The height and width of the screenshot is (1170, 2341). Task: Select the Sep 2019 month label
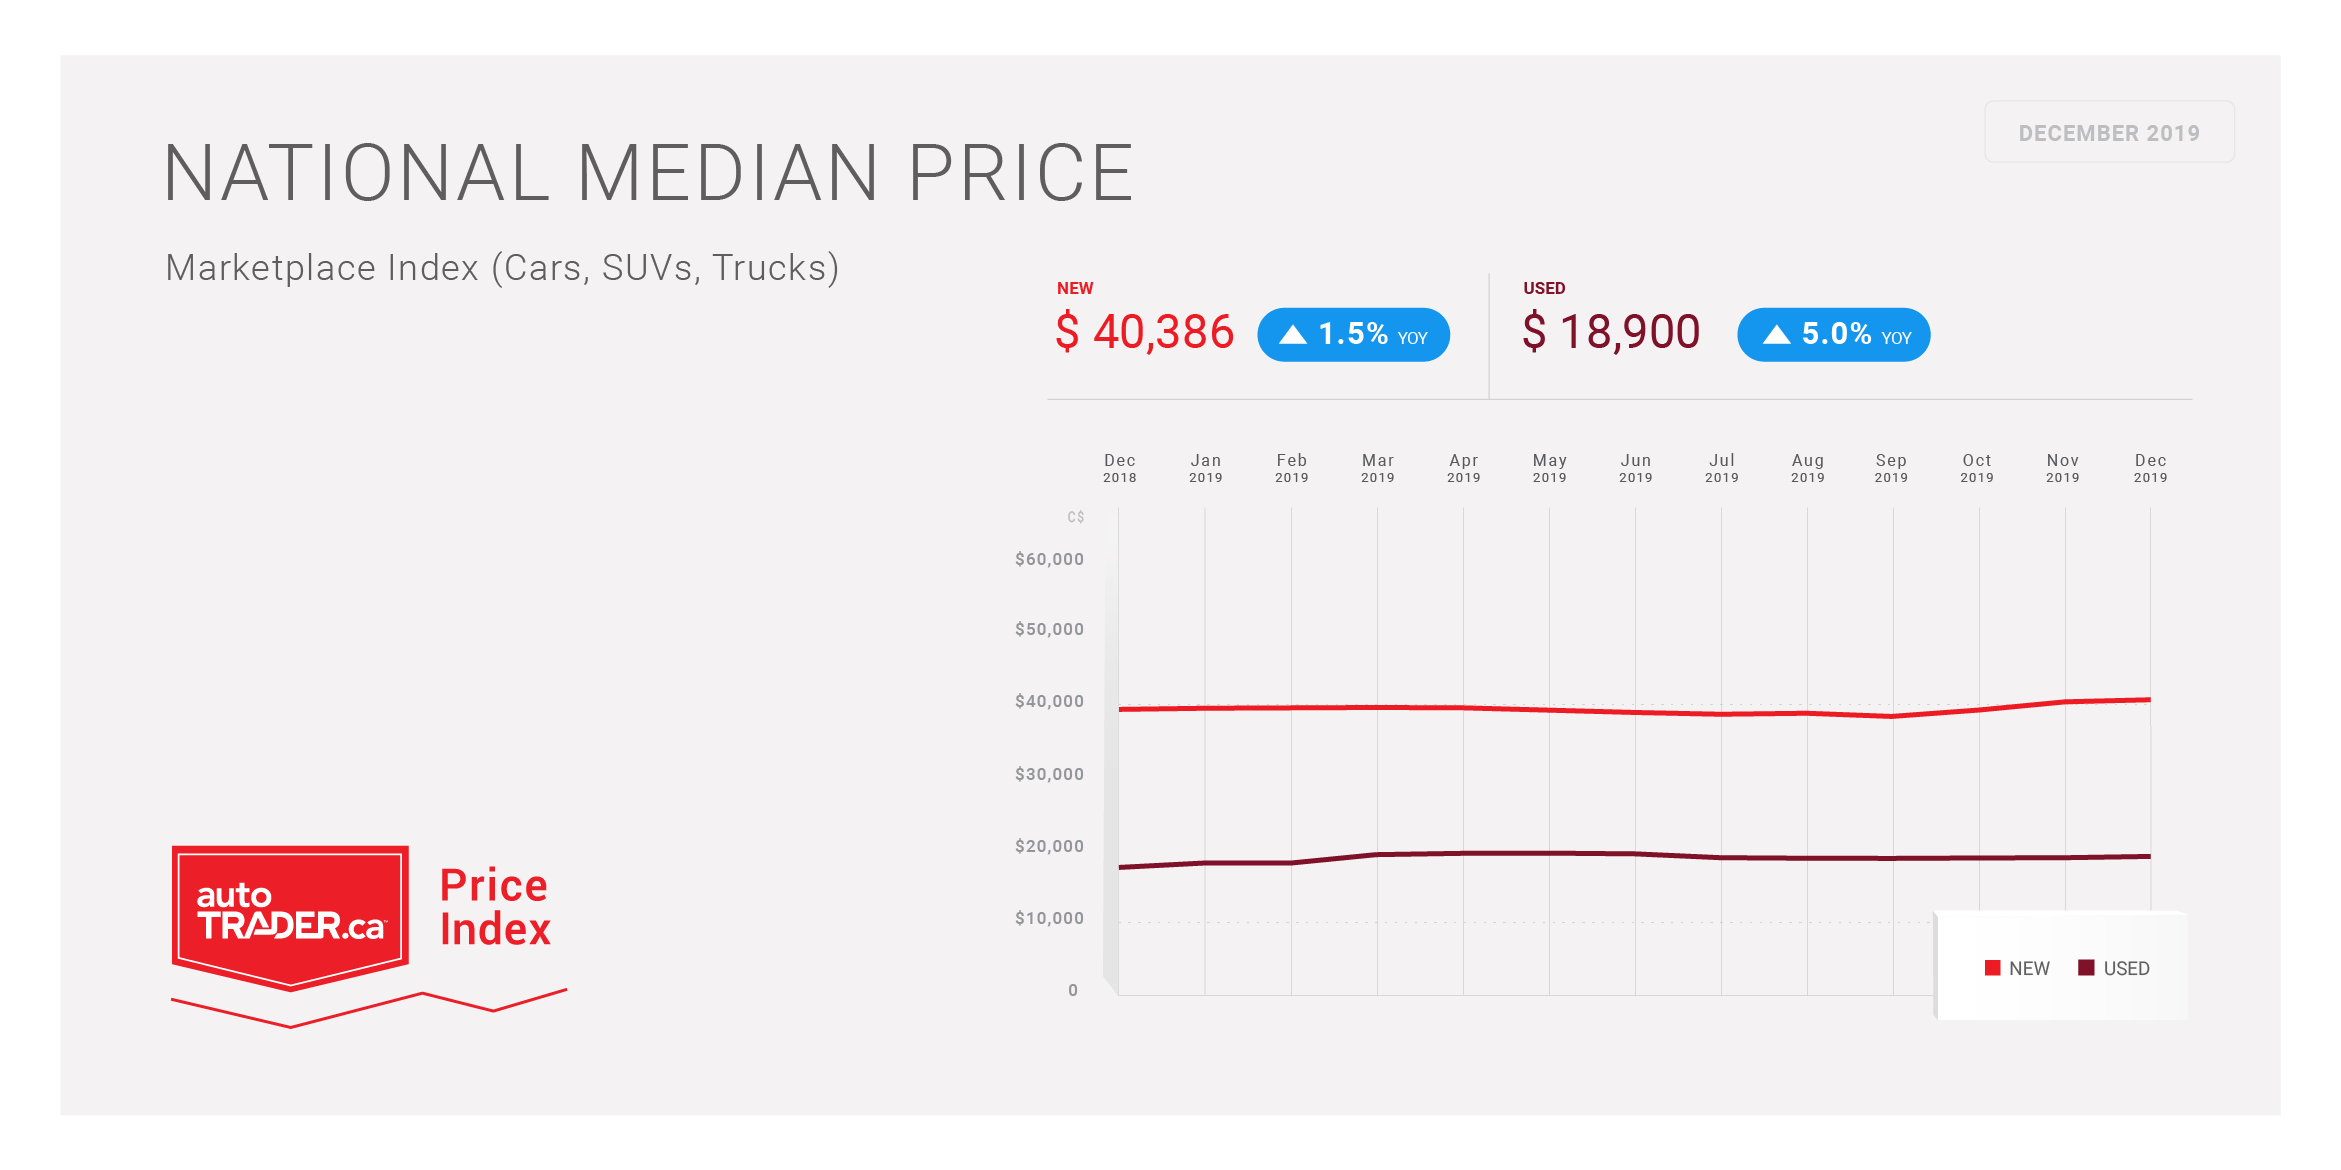tap(1891, 468)
